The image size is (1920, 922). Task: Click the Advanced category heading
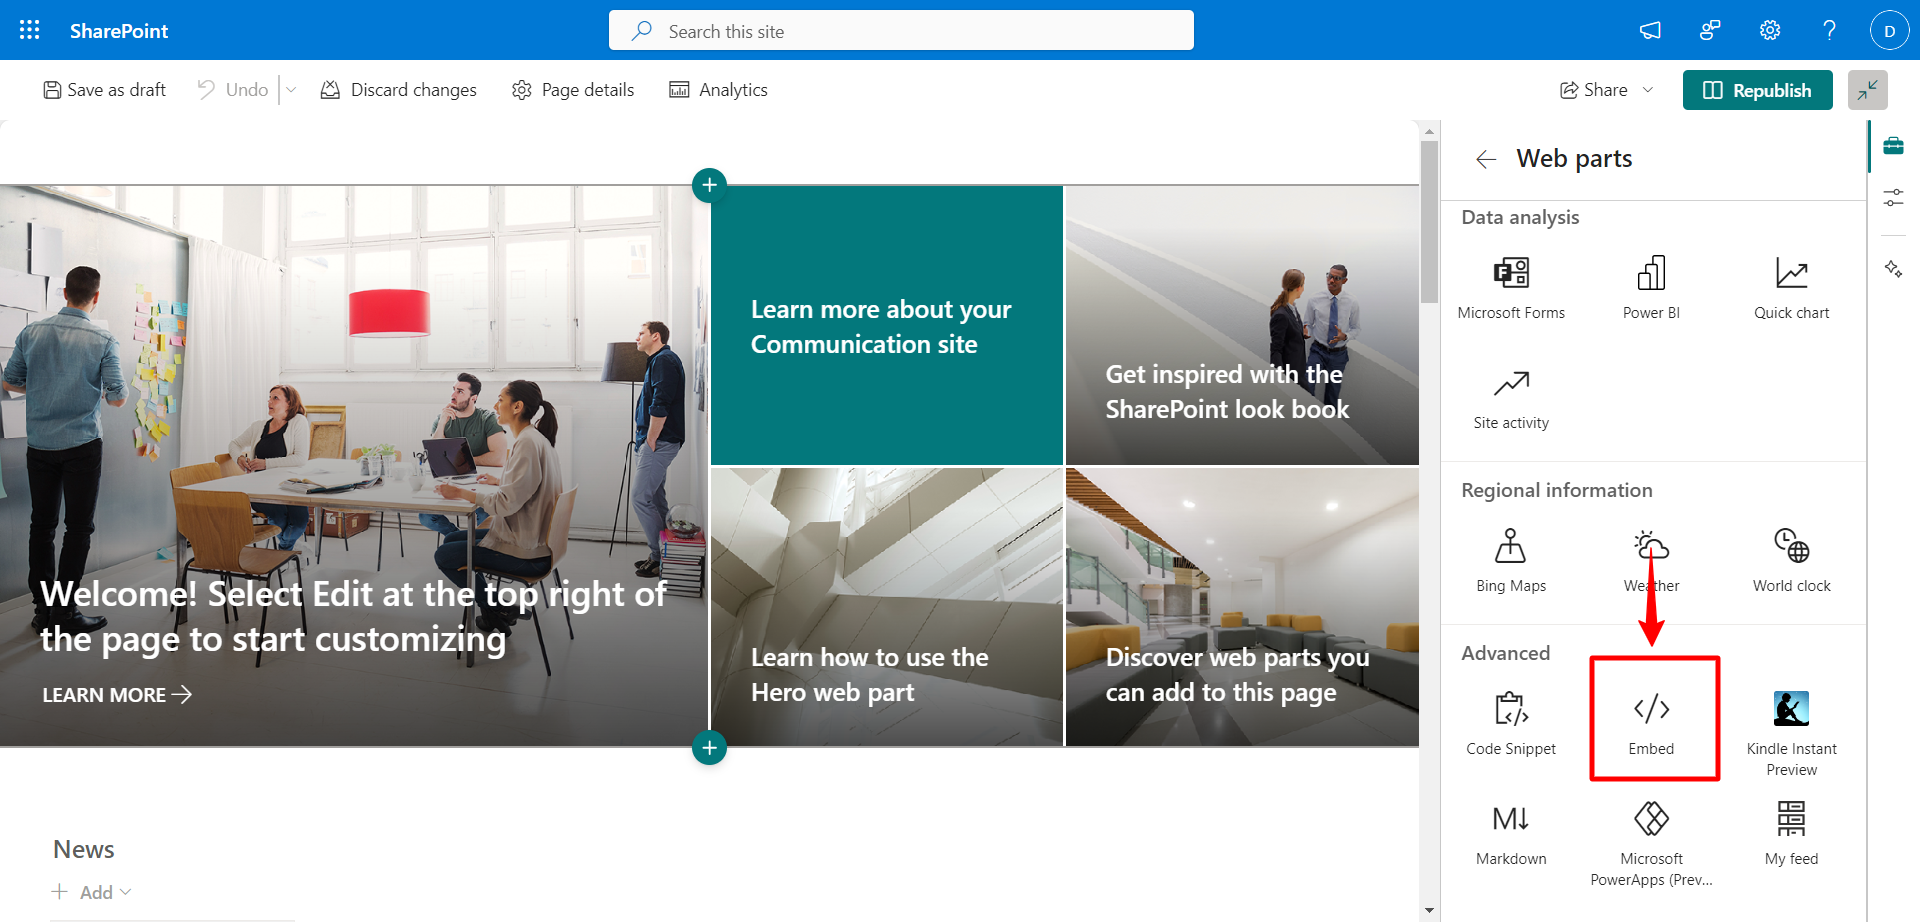[x=1505, y=653]
